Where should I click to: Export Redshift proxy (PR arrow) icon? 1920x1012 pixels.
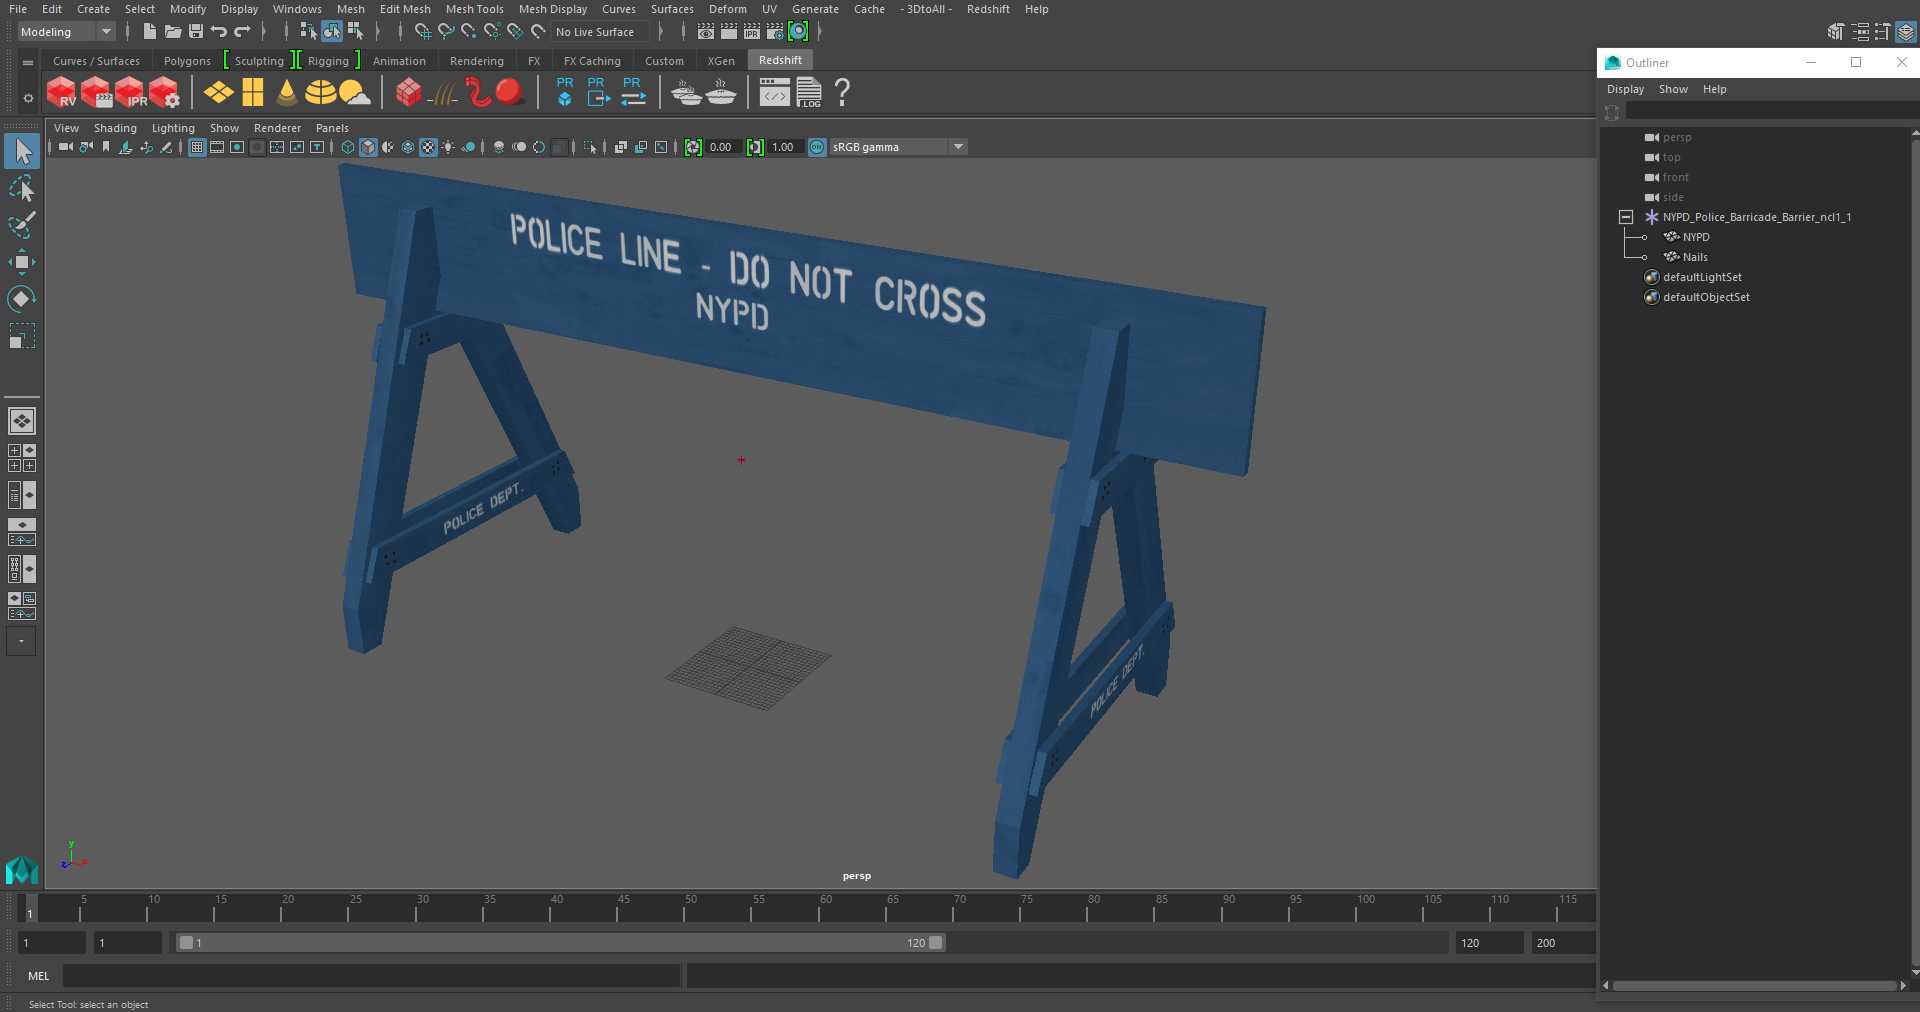(x=597, y=92)
